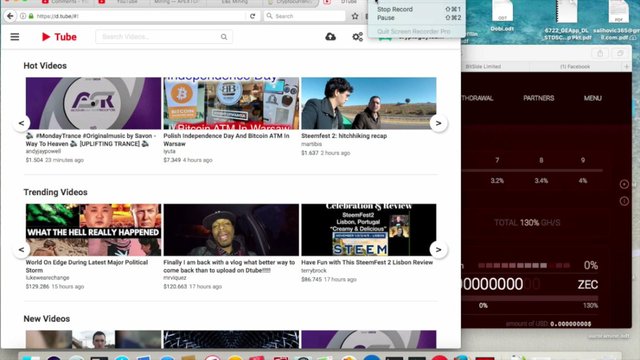Viewport: 640px width, 360px height.
Task: Open MENU in the mining site window
Action: pyautogui.click(x=592, y=98)
